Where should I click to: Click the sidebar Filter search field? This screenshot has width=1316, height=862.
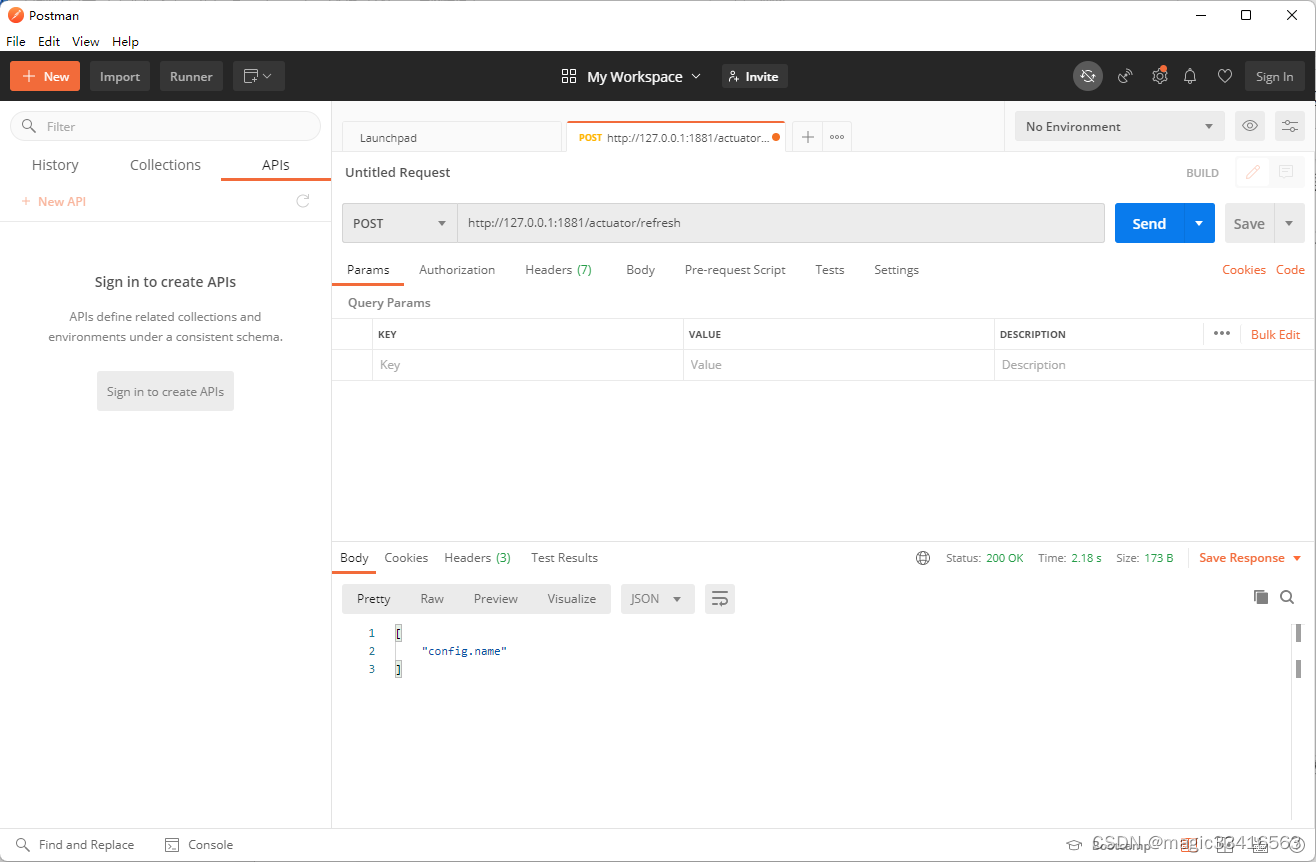tap(165, 126)
